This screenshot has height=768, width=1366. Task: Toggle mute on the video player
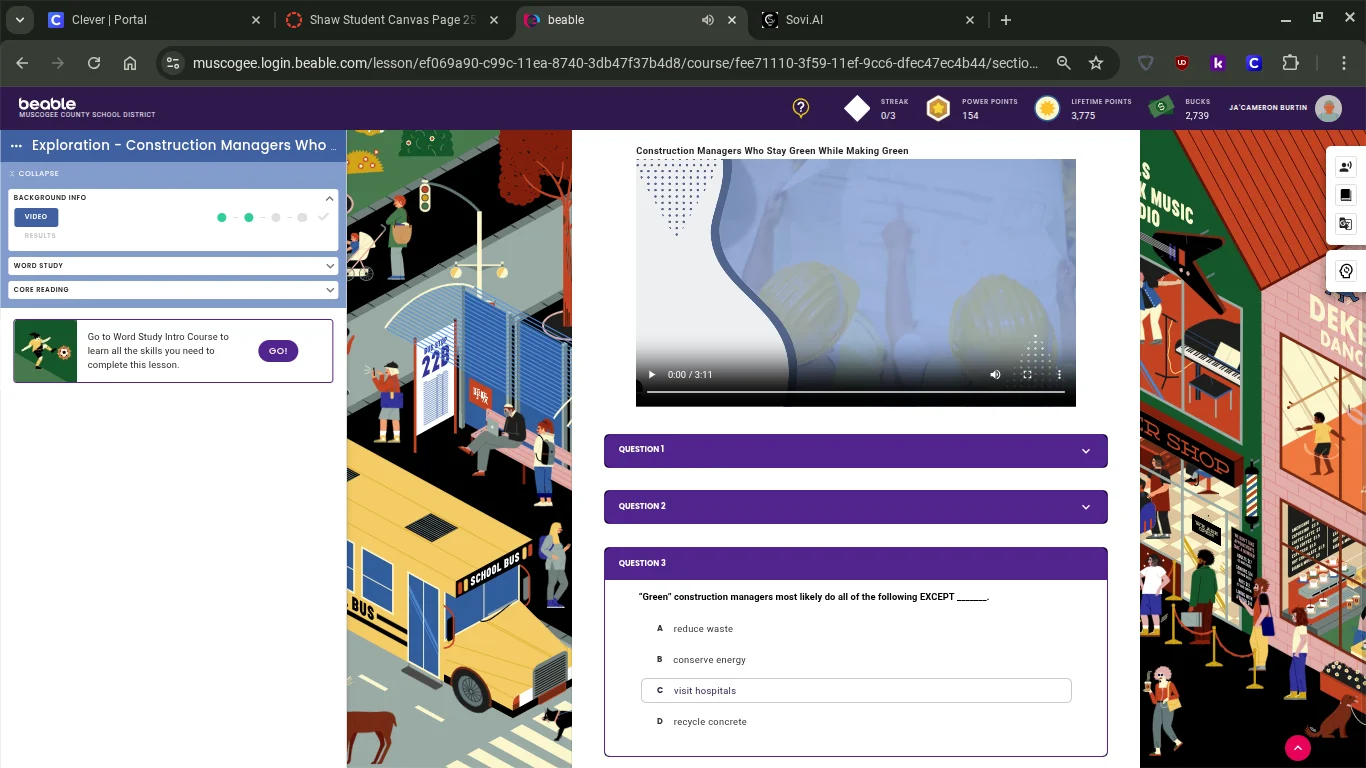coord(995,374)
